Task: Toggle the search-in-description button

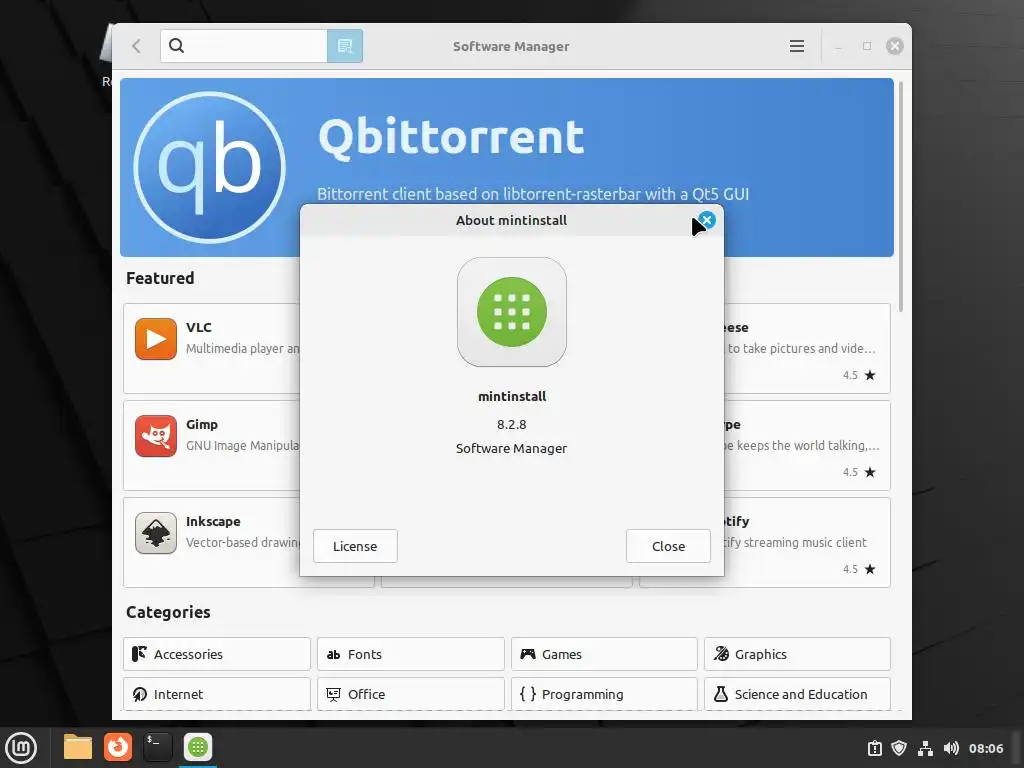Action: 345,46
